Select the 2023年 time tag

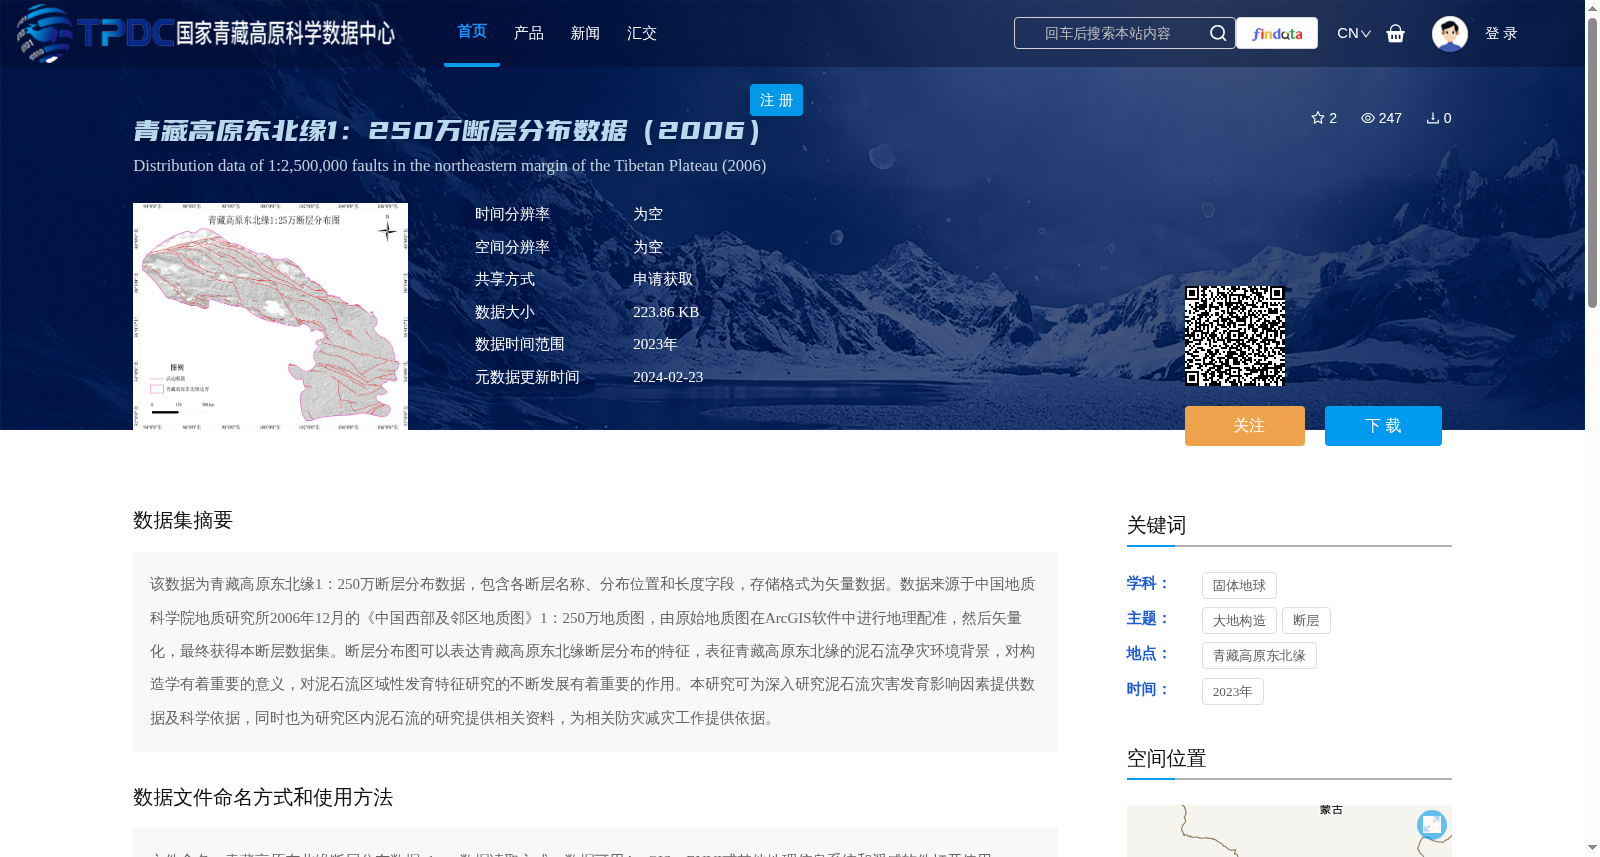(1232, 691)
